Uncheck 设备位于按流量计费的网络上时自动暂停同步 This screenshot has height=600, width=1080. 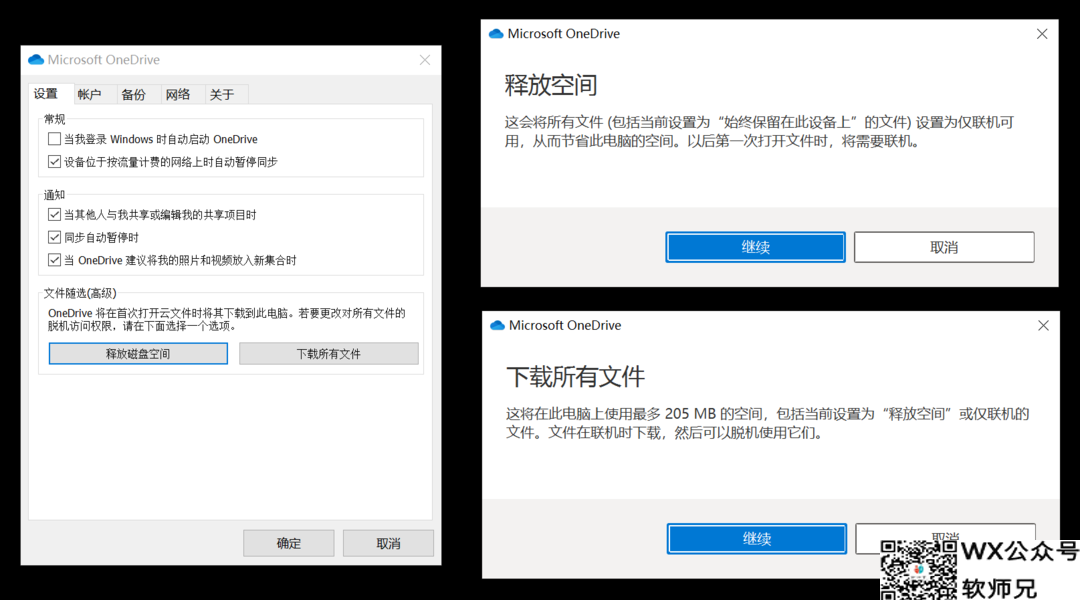pyautogui.click(x=55, y=161)
